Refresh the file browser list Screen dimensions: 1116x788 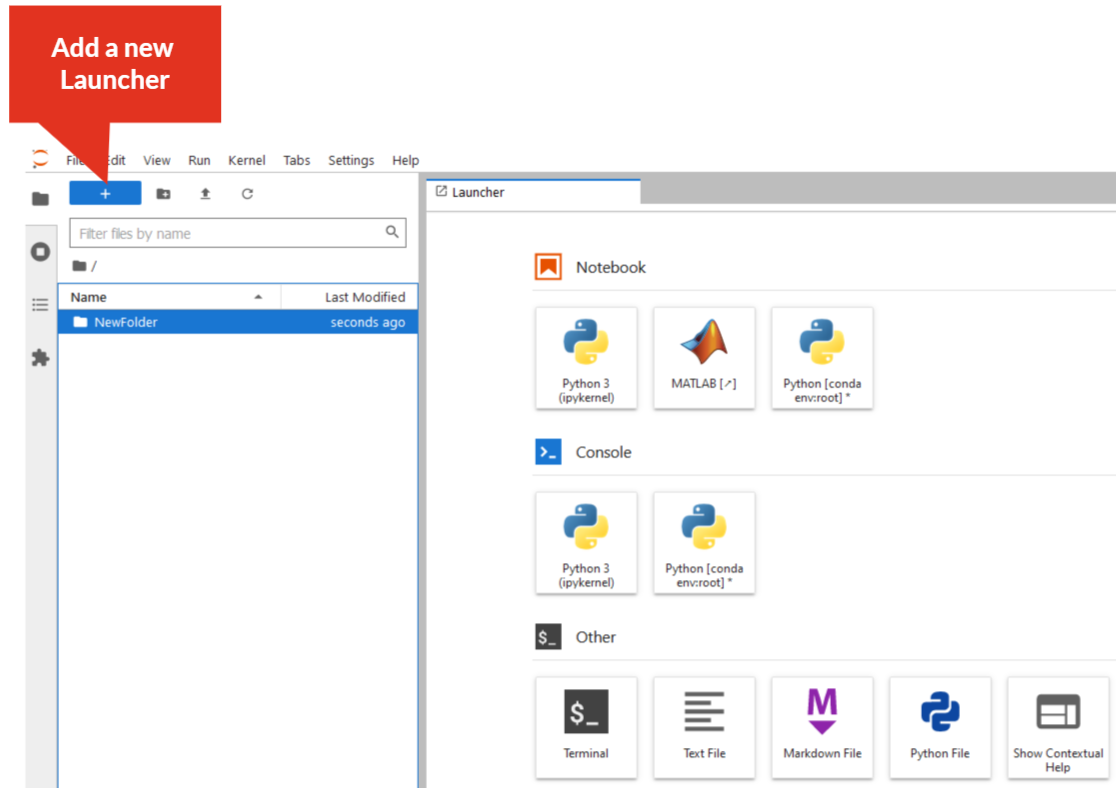pos(247,194)
